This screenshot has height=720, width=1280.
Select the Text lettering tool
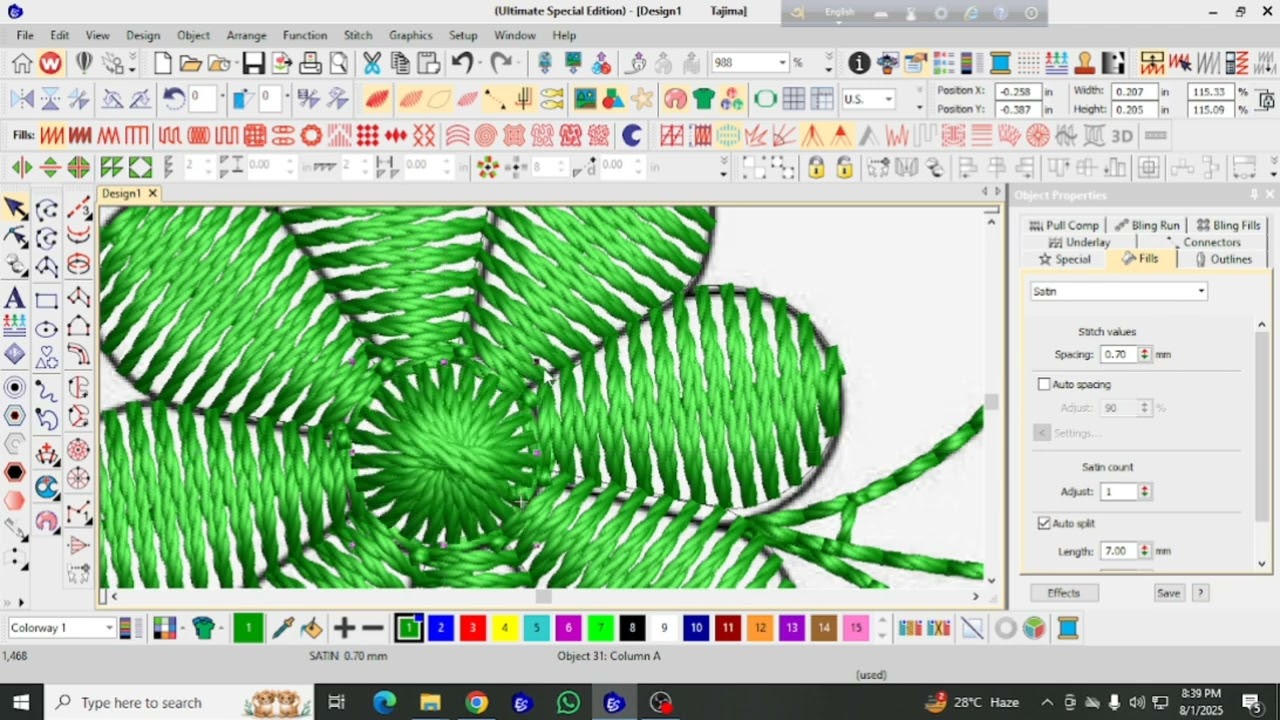tap(15, 298)
